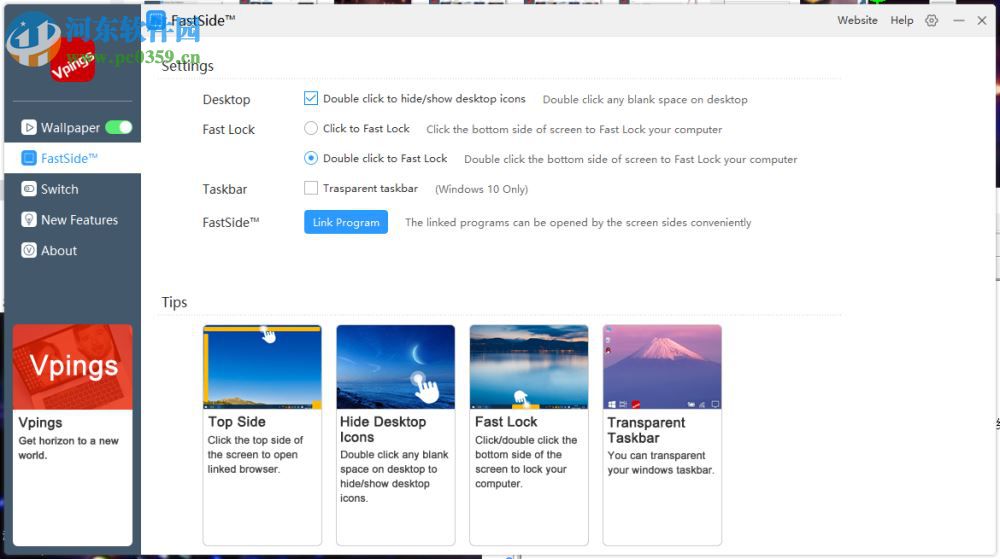Open the settings gear icon in title bar
Image resolution: width=1000 pixels, height=559 pixels.
[x=932, y=20]
